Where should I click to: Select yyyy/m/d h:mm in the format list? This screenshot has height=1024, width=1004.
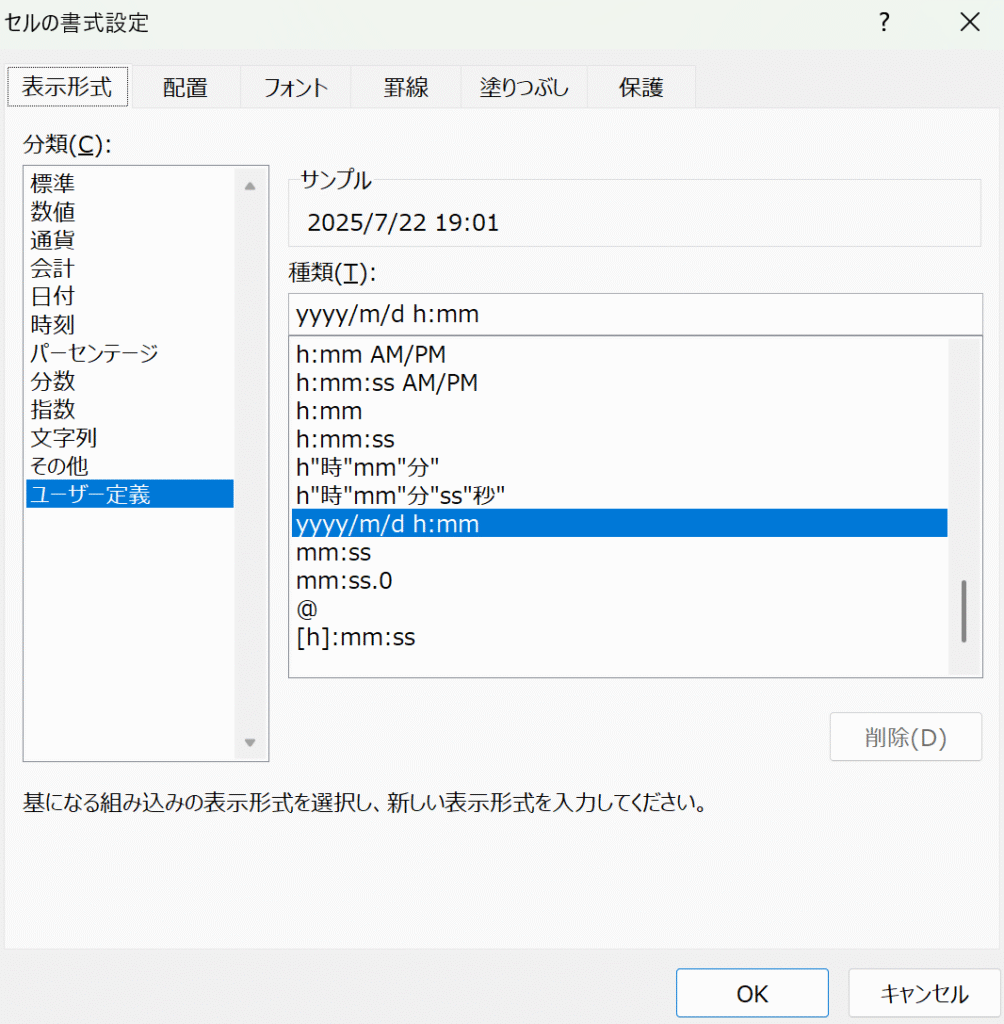(619, 524)
